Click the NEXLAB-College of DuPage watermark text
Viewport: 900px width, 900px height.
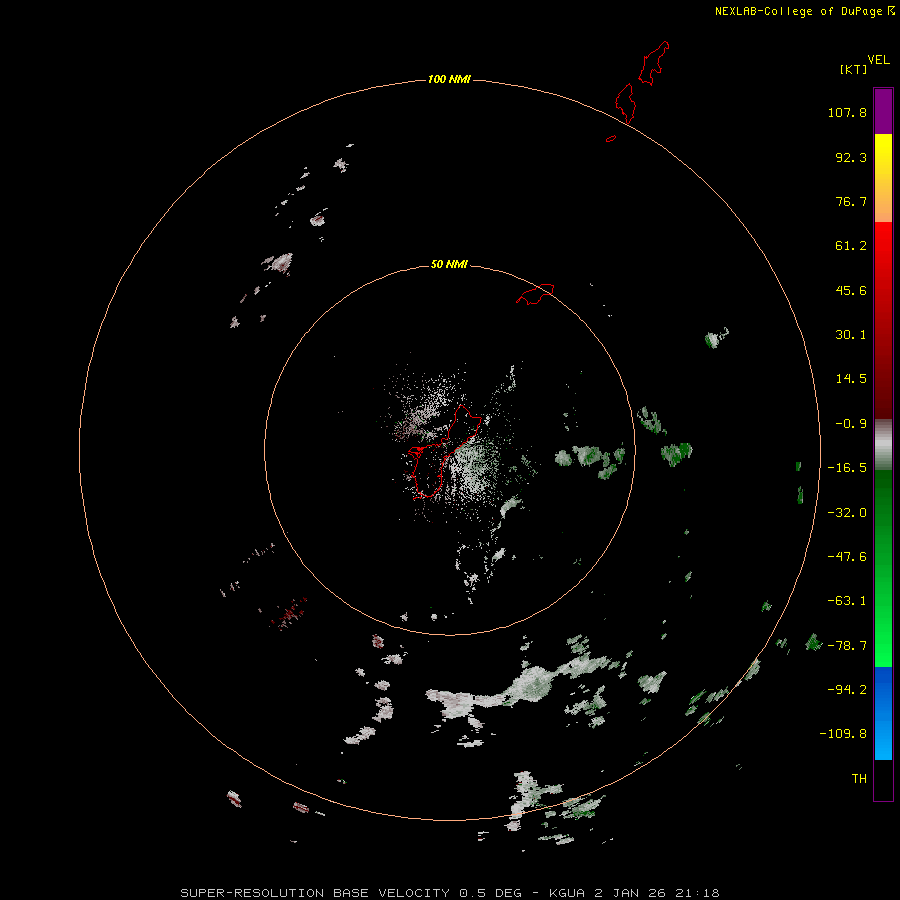click(804, 11)
